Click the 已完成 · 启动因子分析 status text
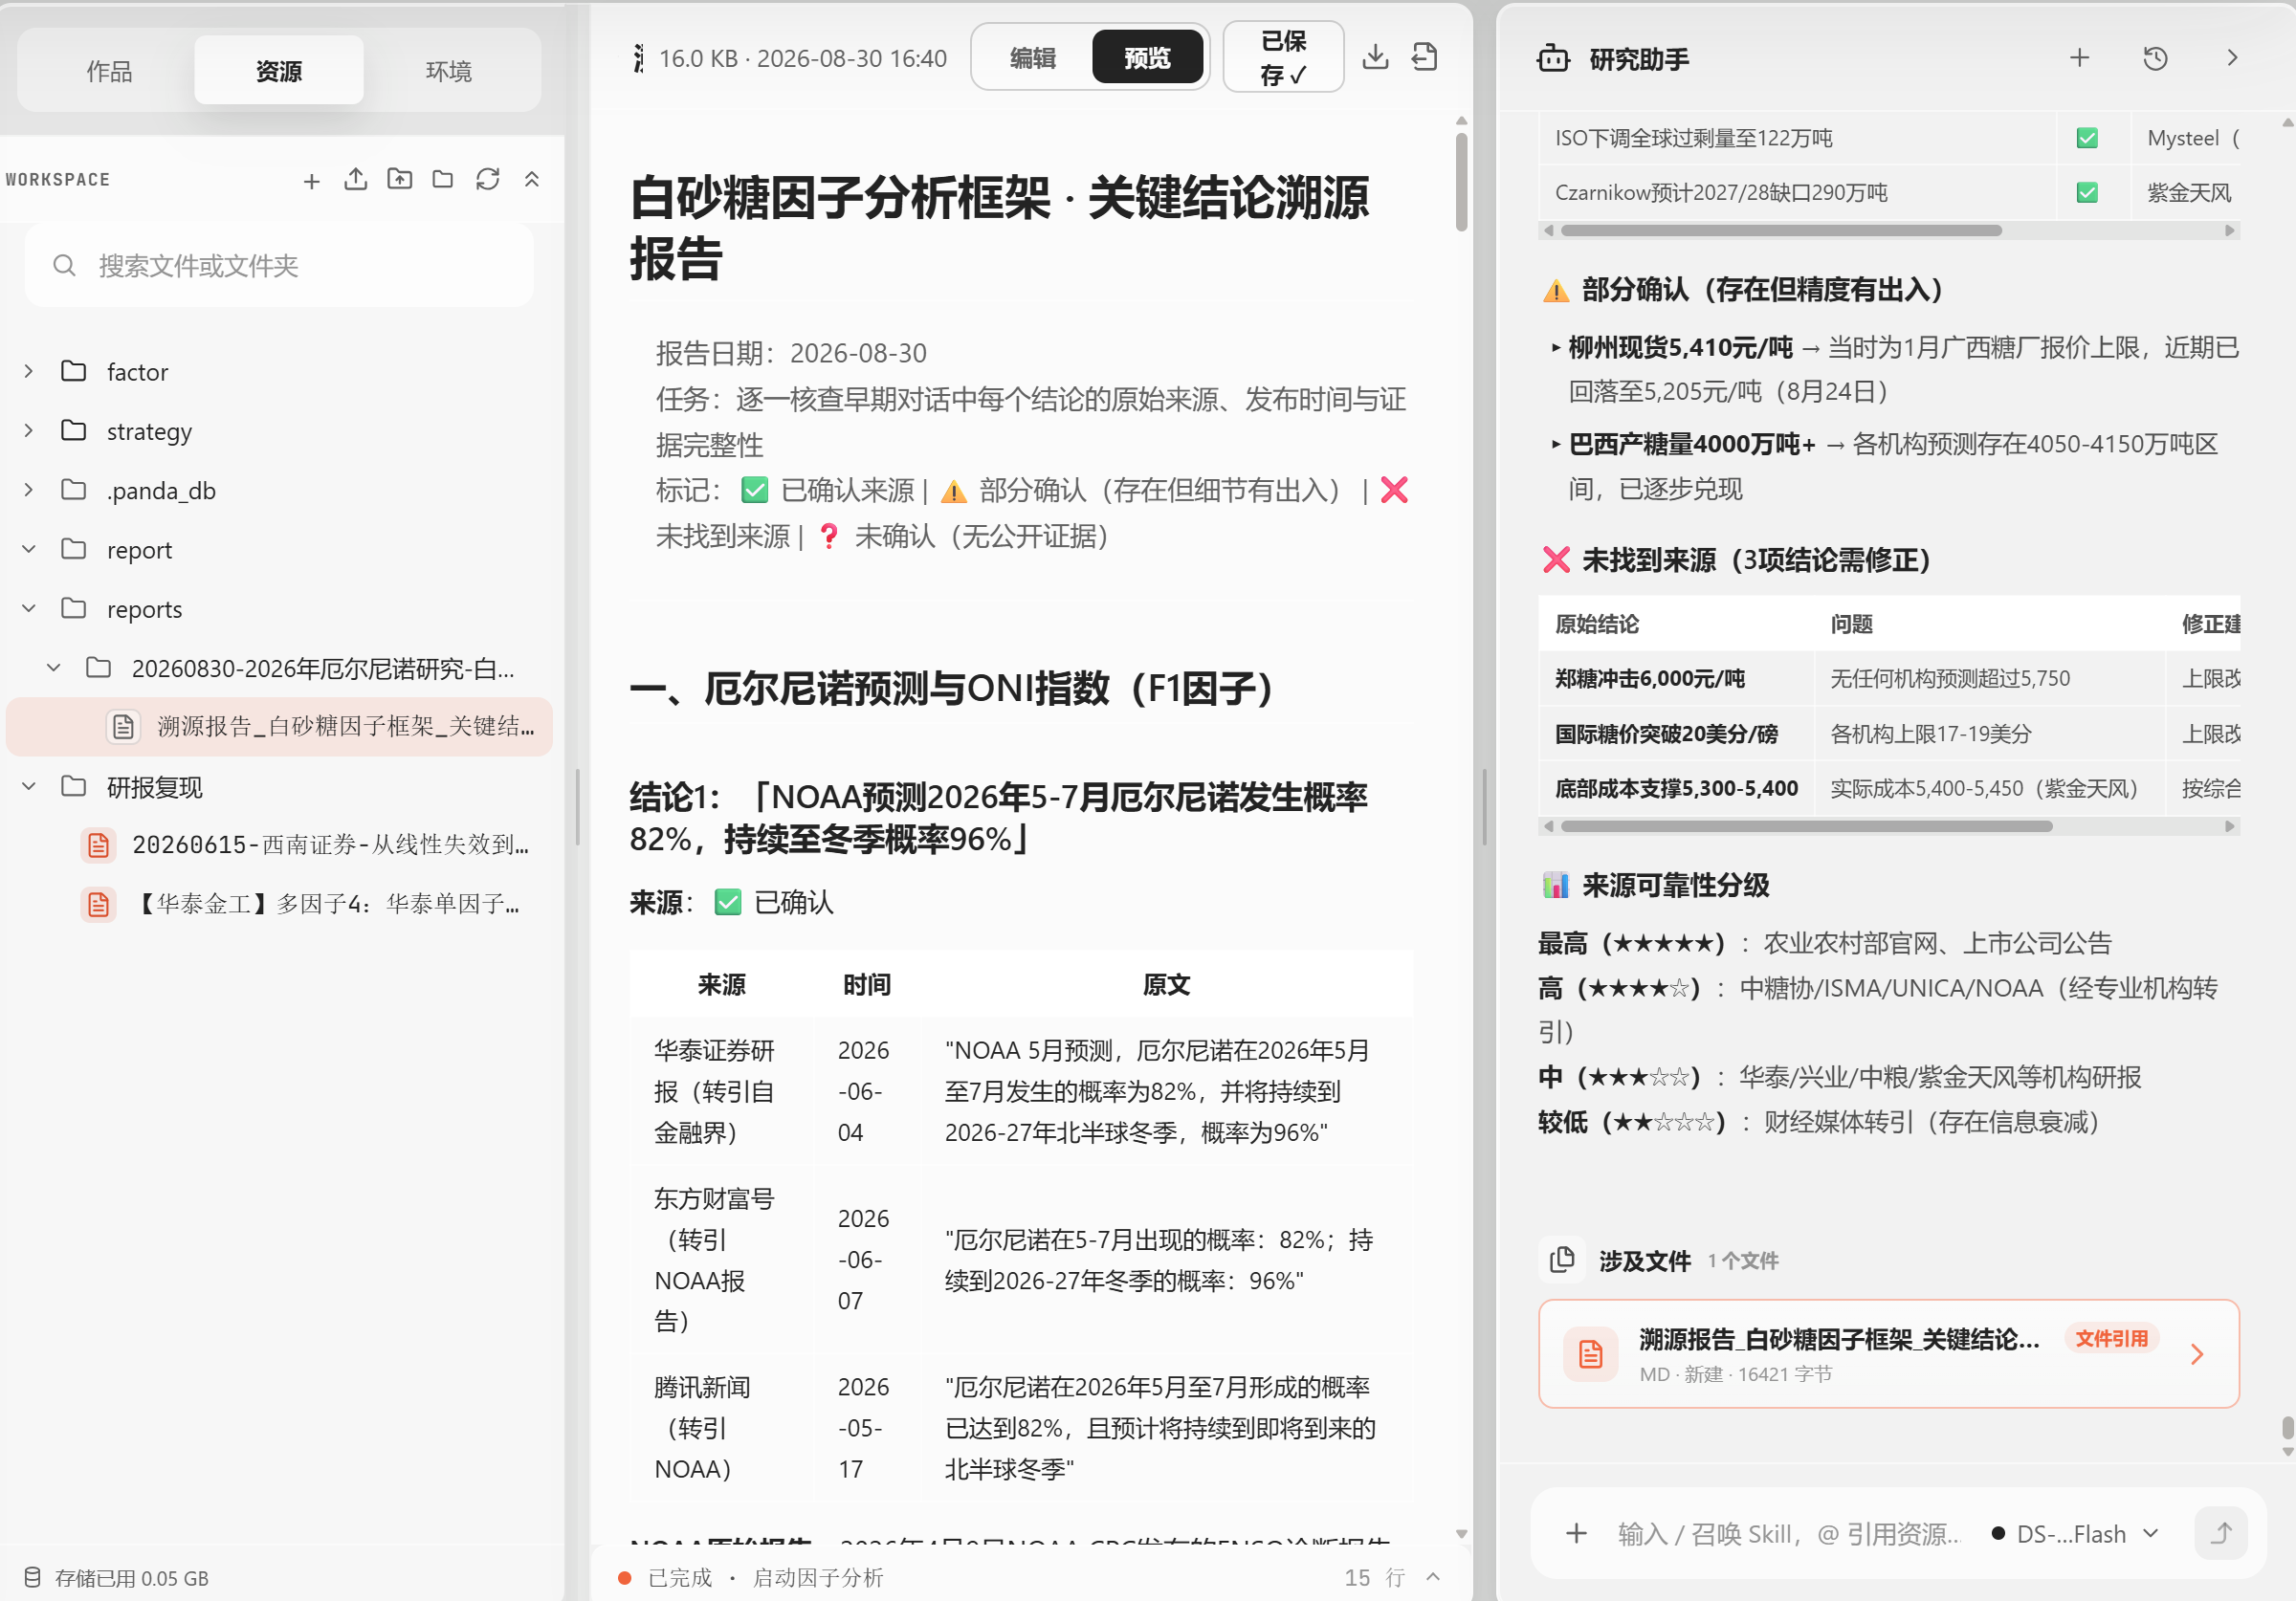 [766, 1578]
